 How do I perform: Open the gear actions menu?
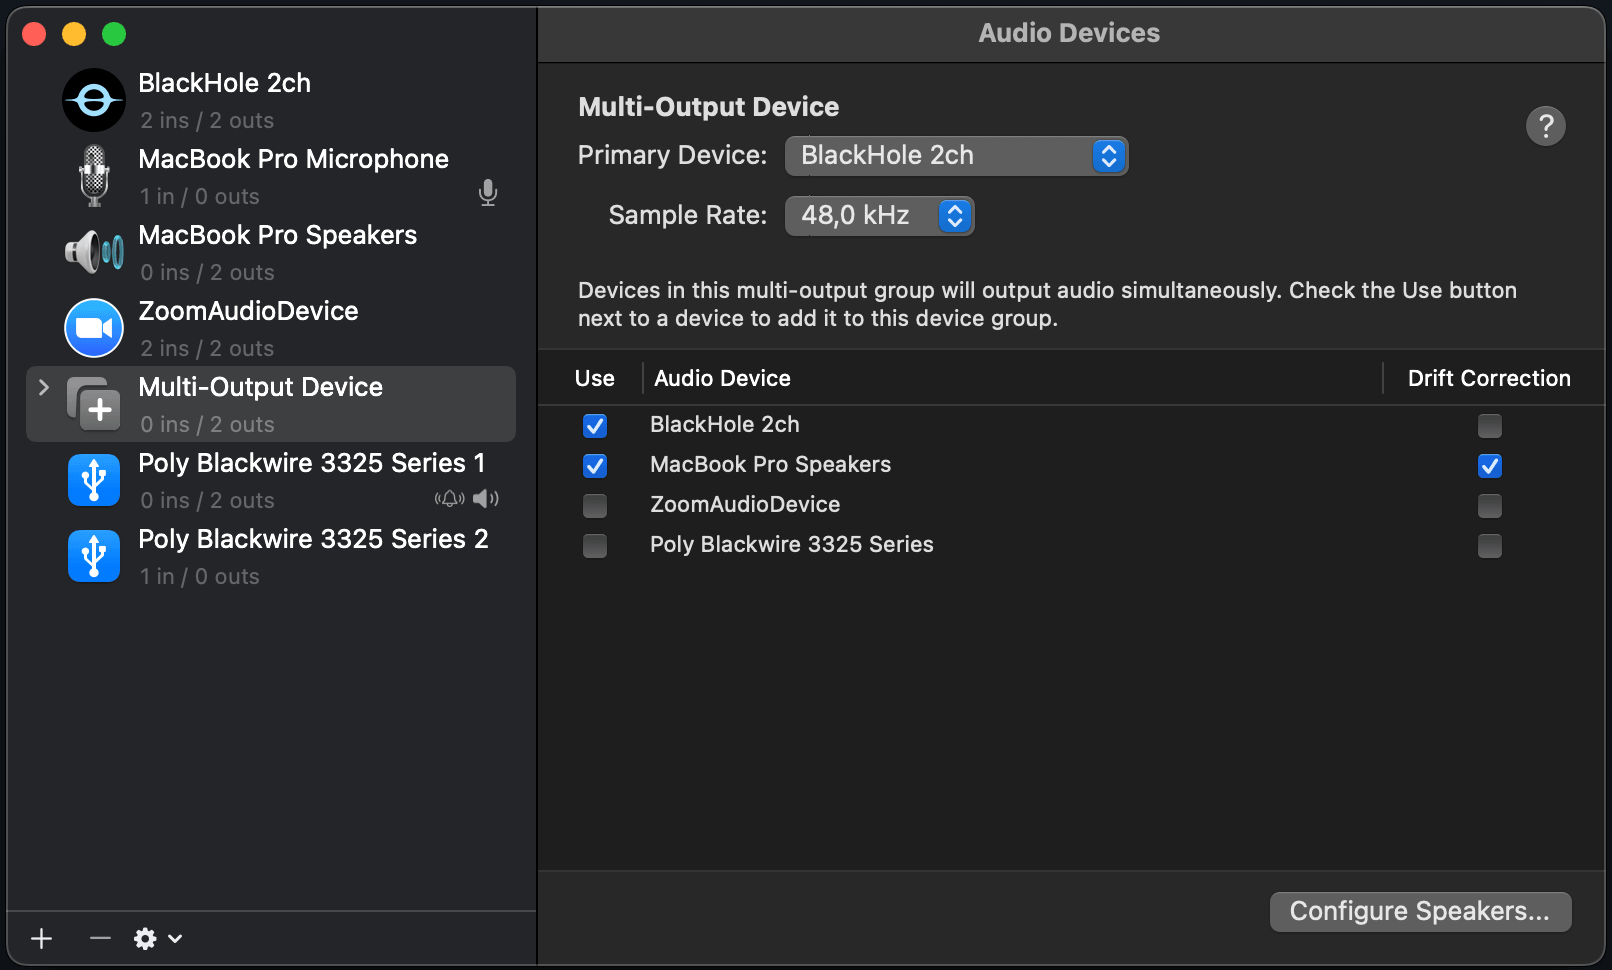158,938
